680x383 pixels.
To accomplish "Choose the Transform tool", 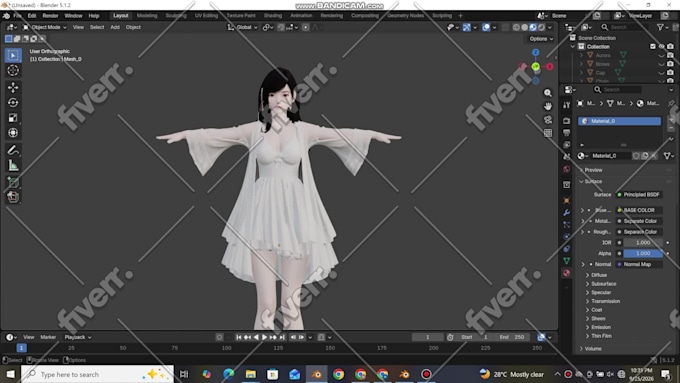I will pos(13,133).
